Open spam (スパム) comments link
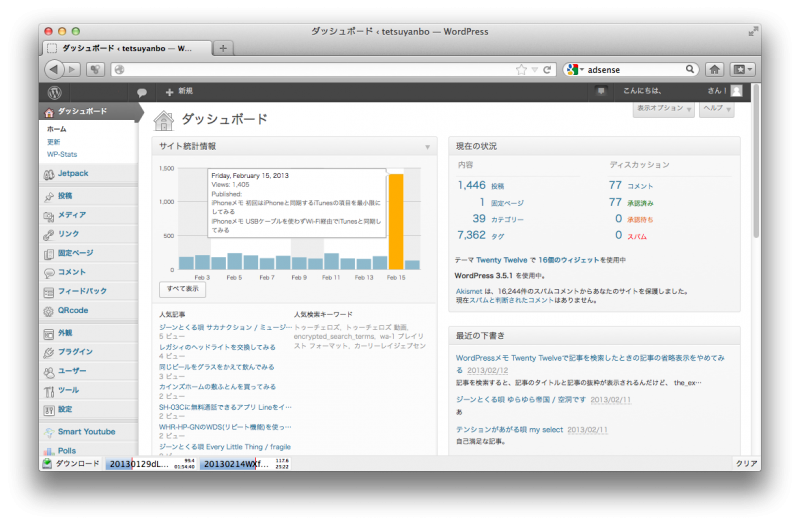This screenshot has height=525, width=800. pyautogui.click(x=637, y=237)
